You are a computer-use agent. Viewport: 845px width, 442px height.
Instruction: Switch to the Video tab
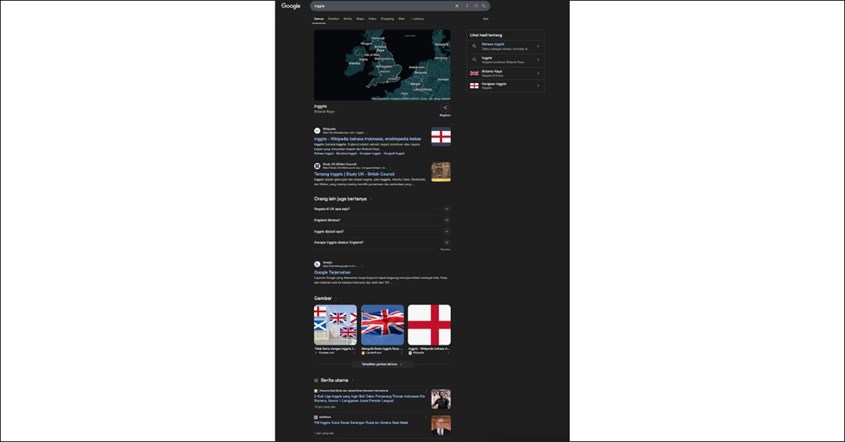372,19
